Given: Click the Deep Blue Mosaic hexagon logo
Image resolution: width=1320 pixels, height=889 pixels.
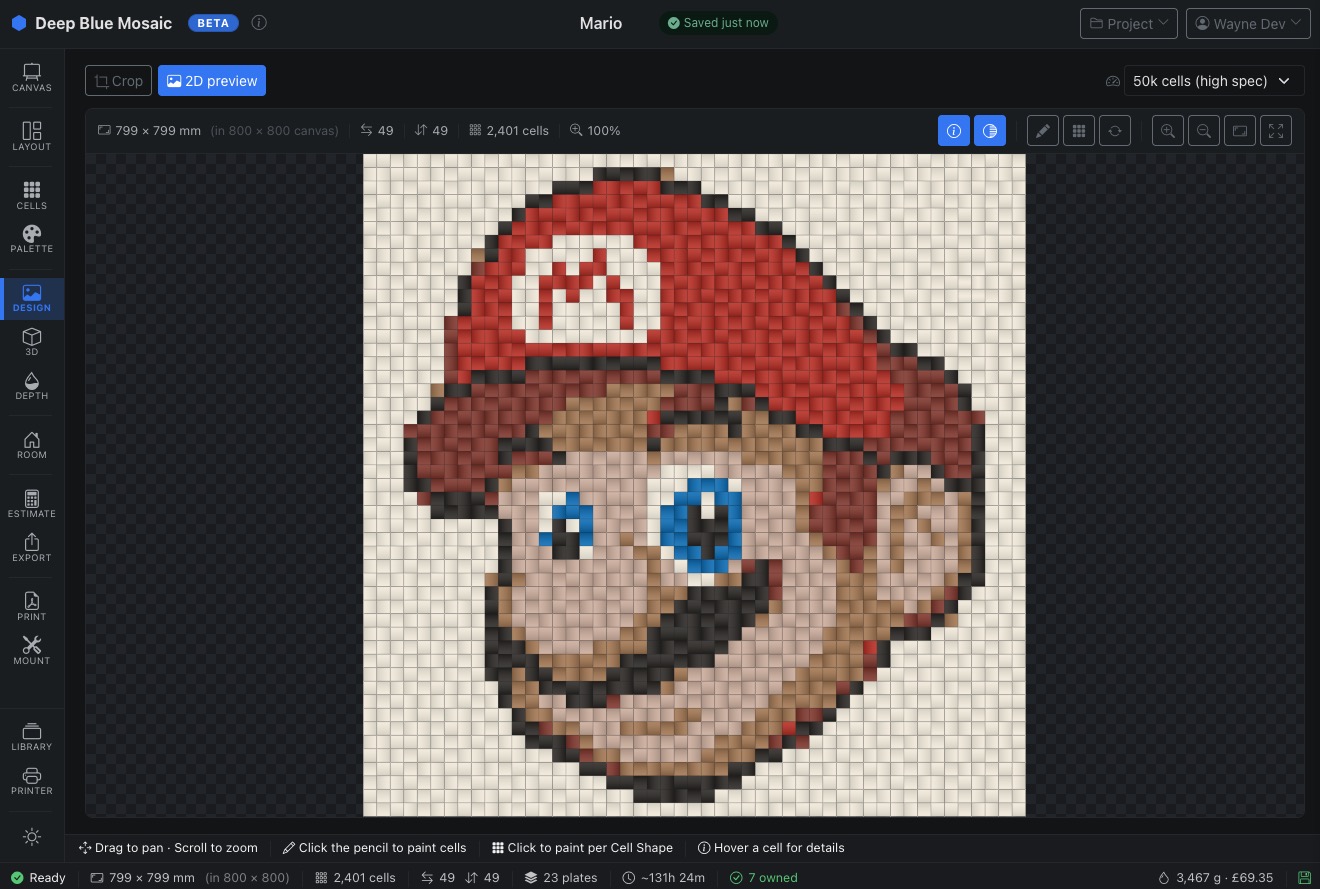Looking at the screenshot, I should coord(18,23).
